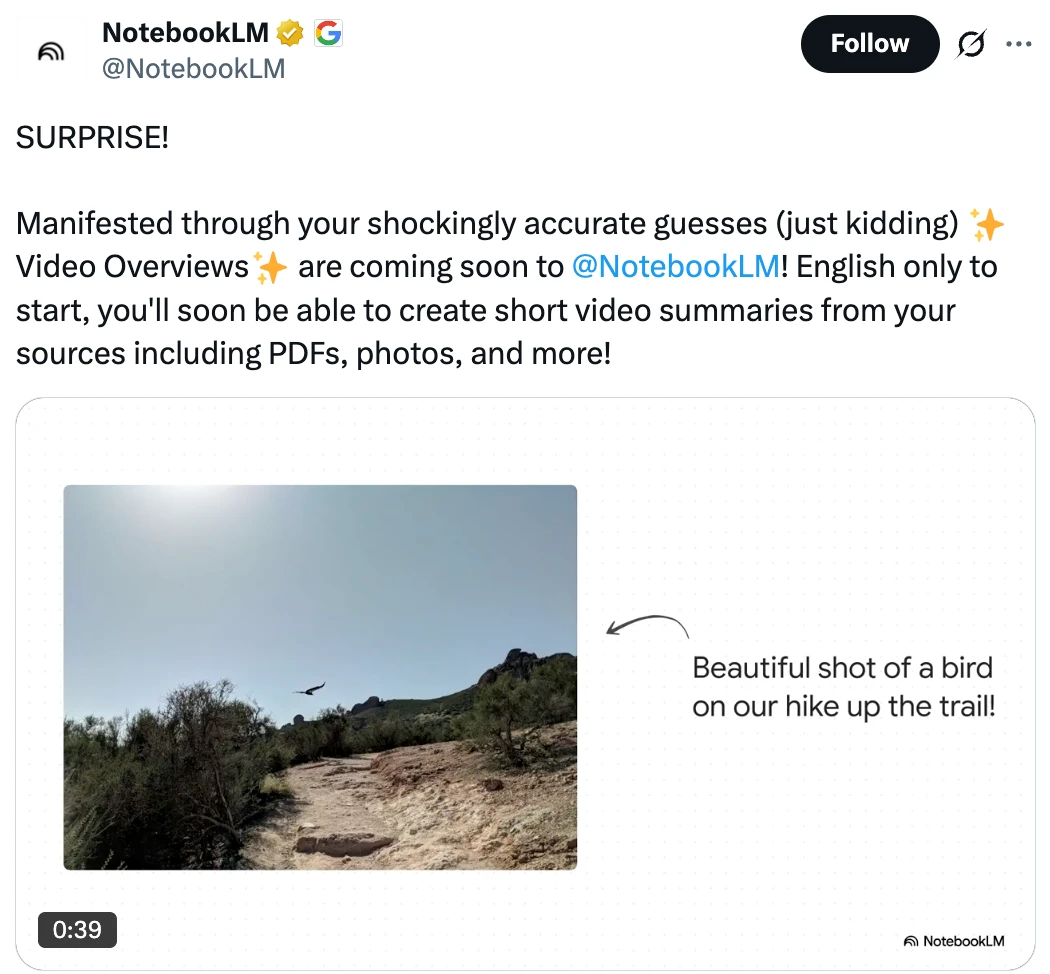Click the 'SURPRISE!' tweet text
The height and width of the screenshot is (974, 1050).
coord(92,138)
